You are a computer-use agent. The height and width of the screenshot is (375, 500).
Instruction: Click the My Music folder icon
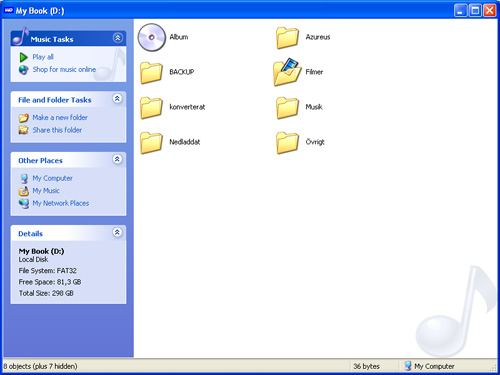(24, 191)
